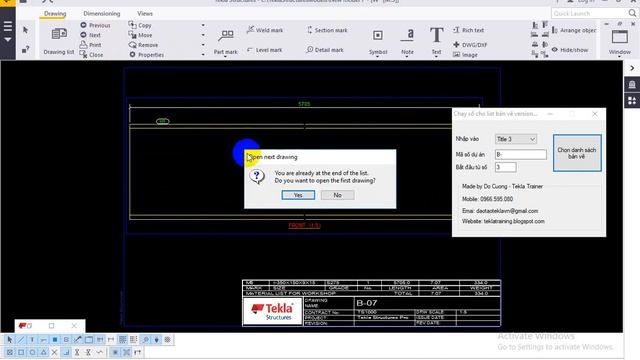Toggle the corner endpoint snap switch
Viewport: 640px width, 360px height.
click(x=66, y=352)
